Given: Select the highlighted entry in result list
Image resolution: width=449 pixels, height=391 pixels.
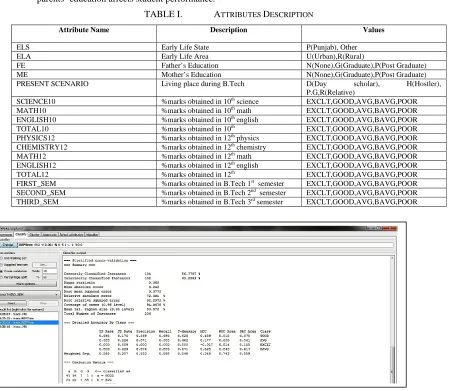Looking at the screenshot, I should coord(29,322).
